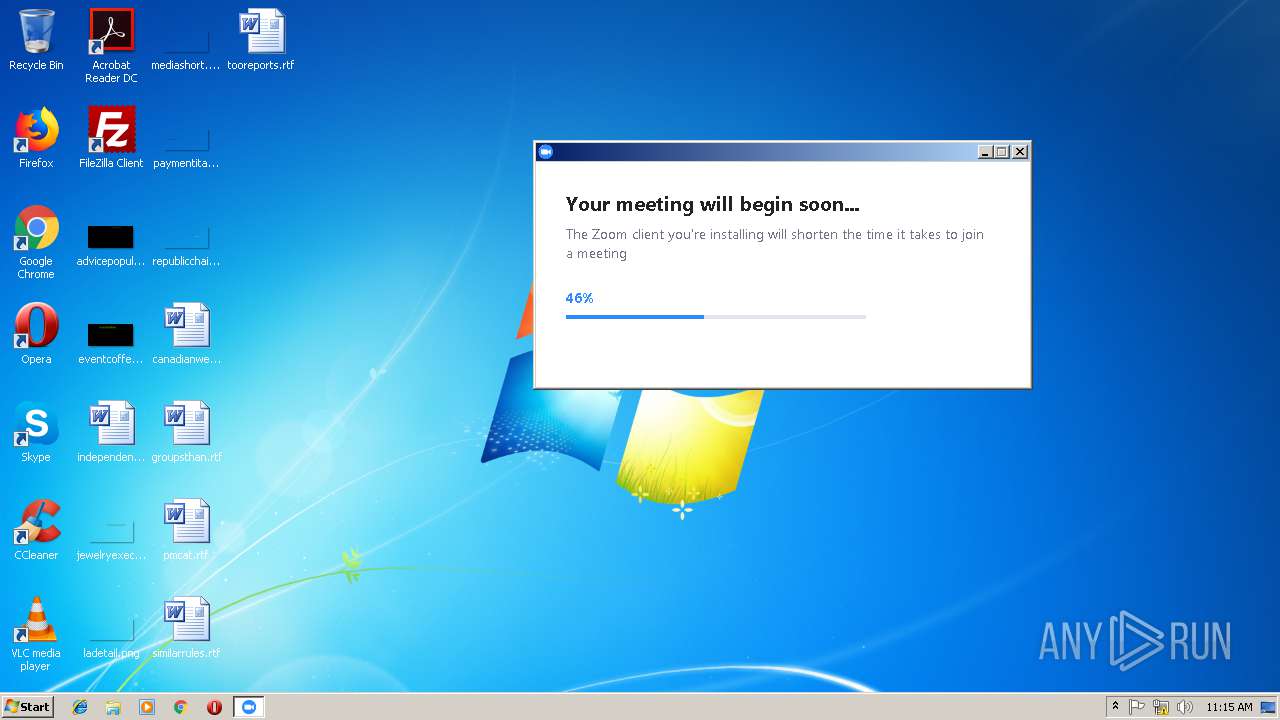
Task: Select Acrobat Reader DC shortcut
Action: pos(111,46)
